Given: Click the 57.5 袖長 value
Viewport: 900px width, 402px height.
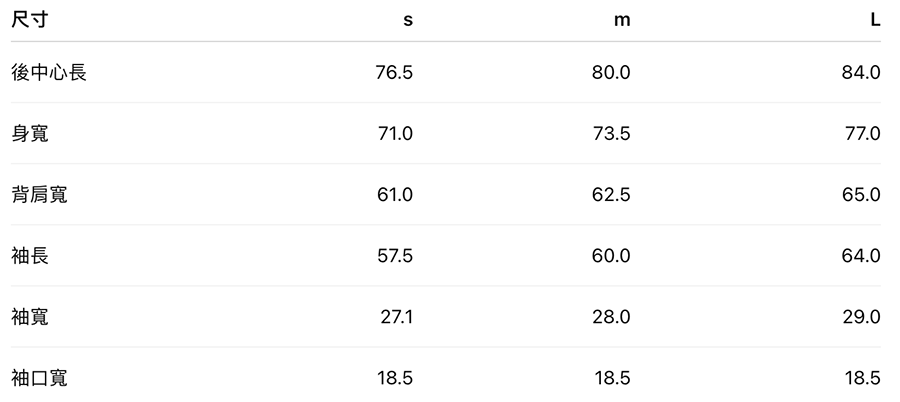Looking at the screenshot, I should click(394, 256).
